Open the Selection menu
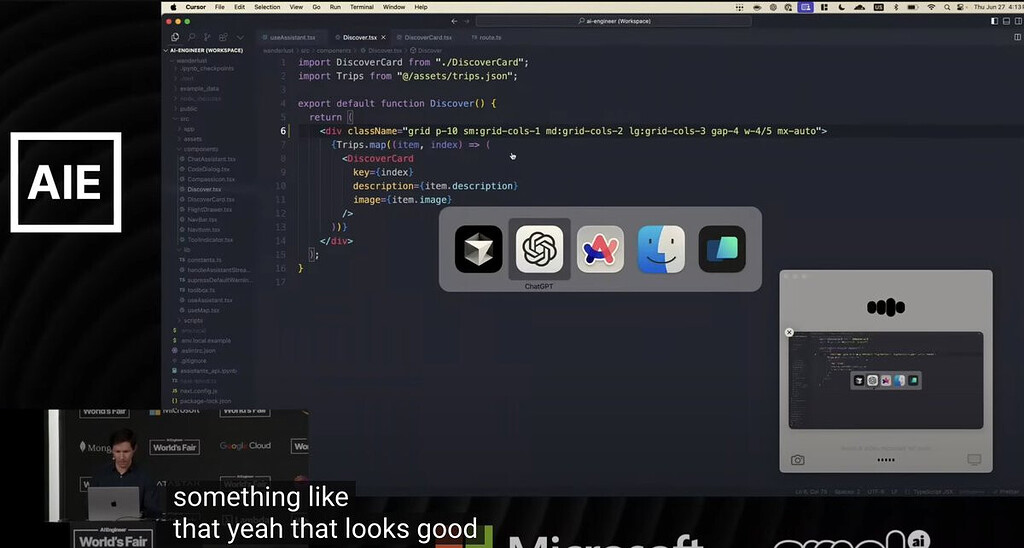The image size is (1024, 548). 267,7
